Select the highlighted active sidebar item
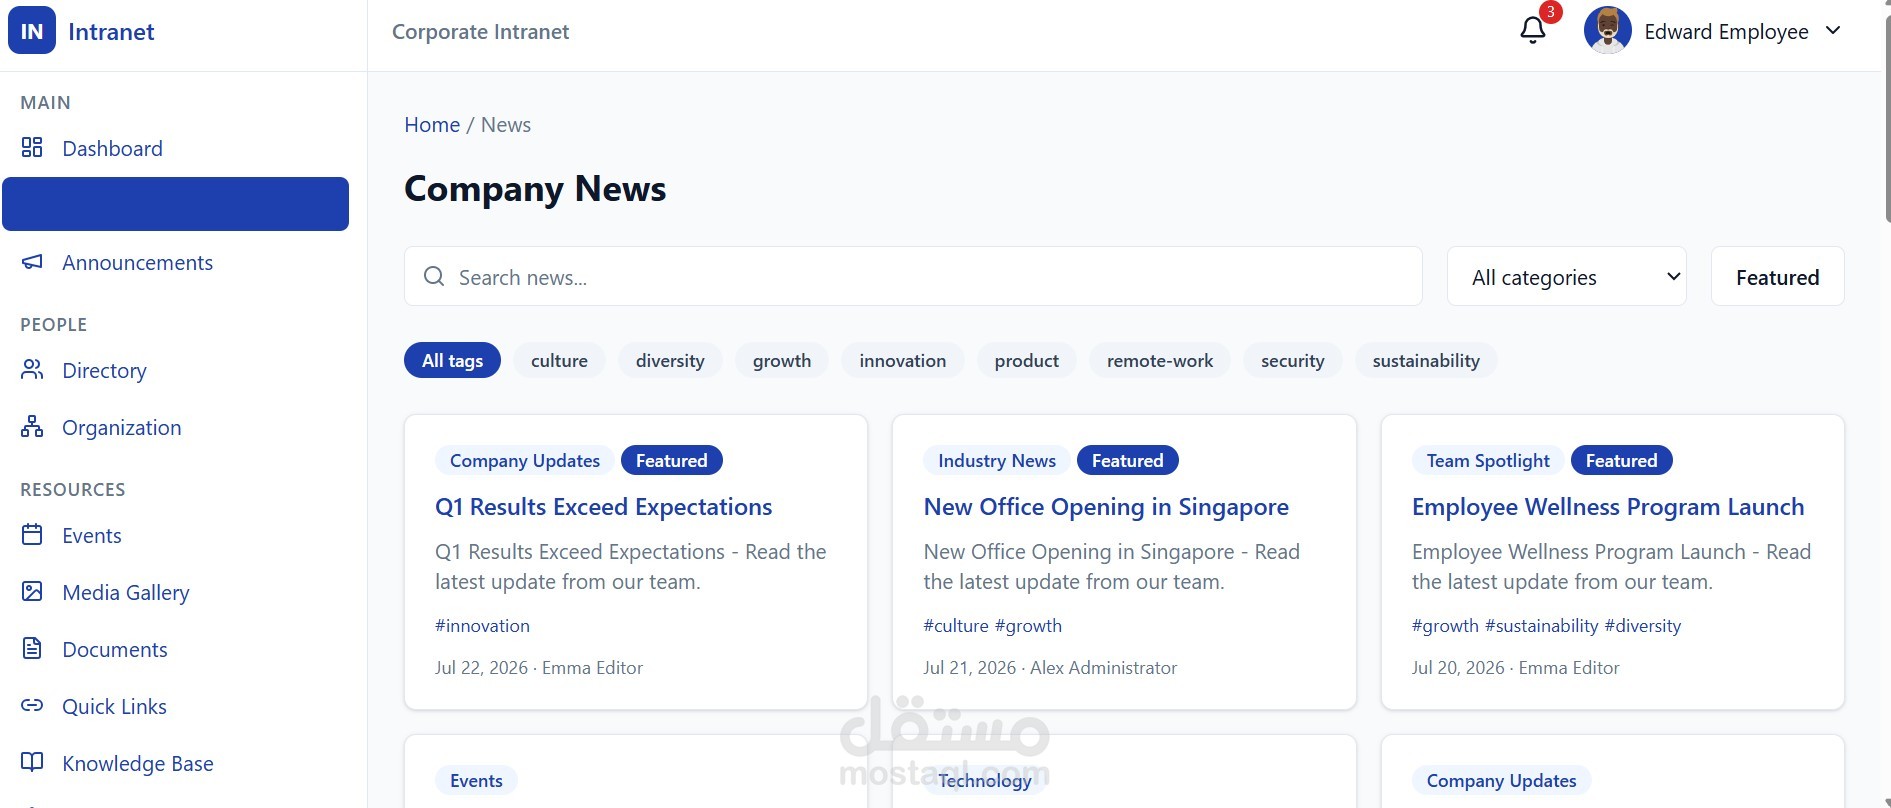This screenshot has width=1891, height=808. pos(176,204)
